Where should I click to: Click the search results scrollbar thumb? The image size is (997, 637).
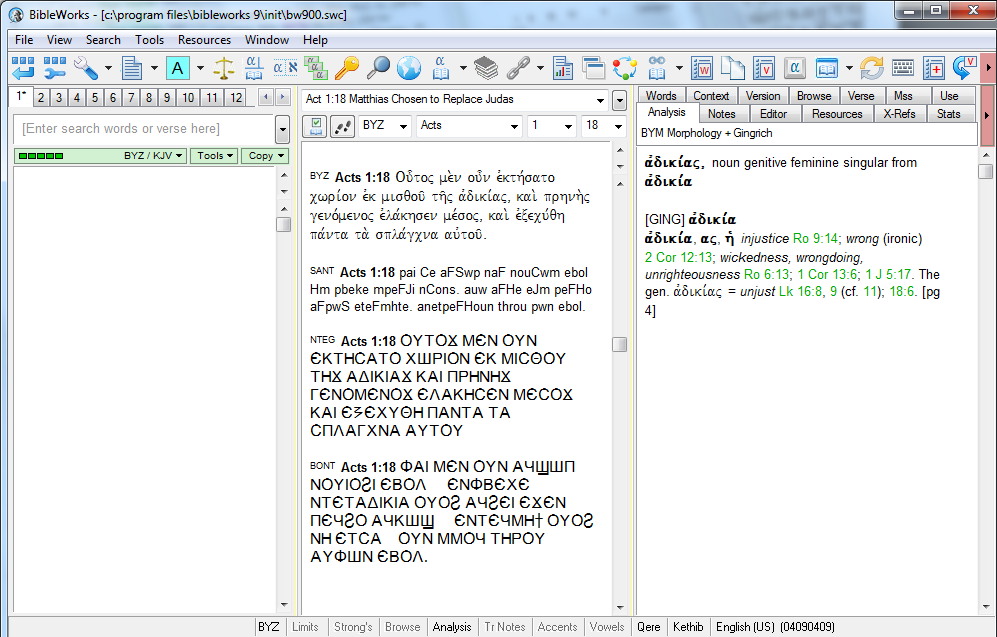click(x=284, y=224)
